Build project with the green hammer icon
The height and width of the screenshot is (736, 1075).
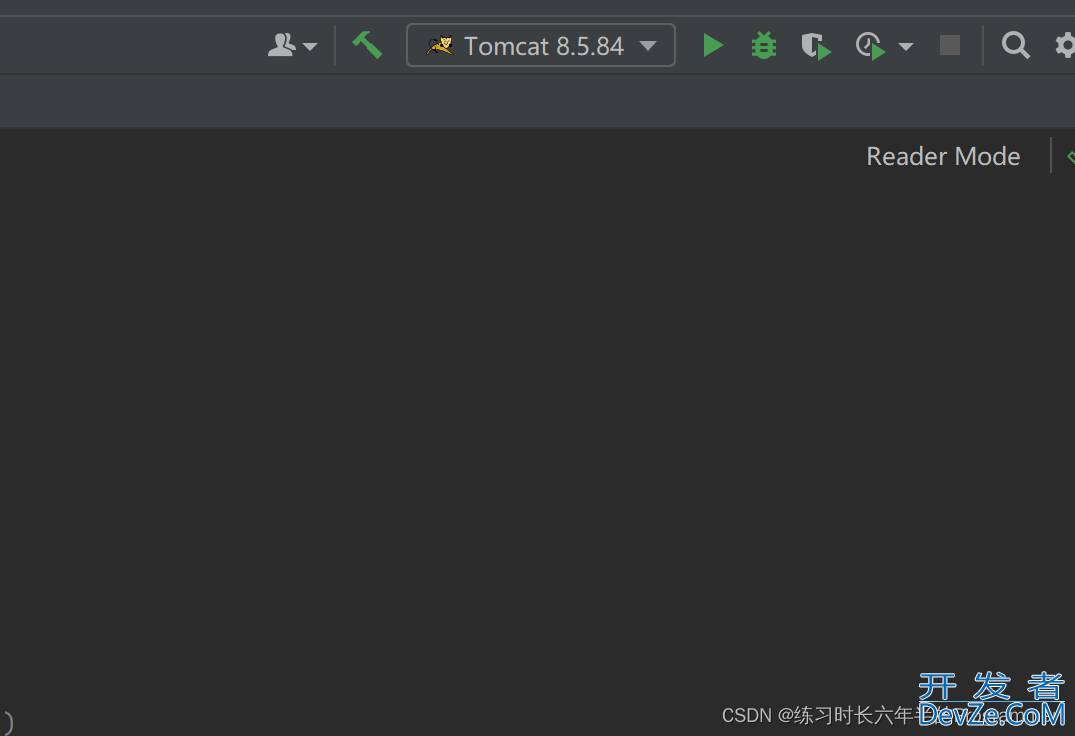(367, 46)
